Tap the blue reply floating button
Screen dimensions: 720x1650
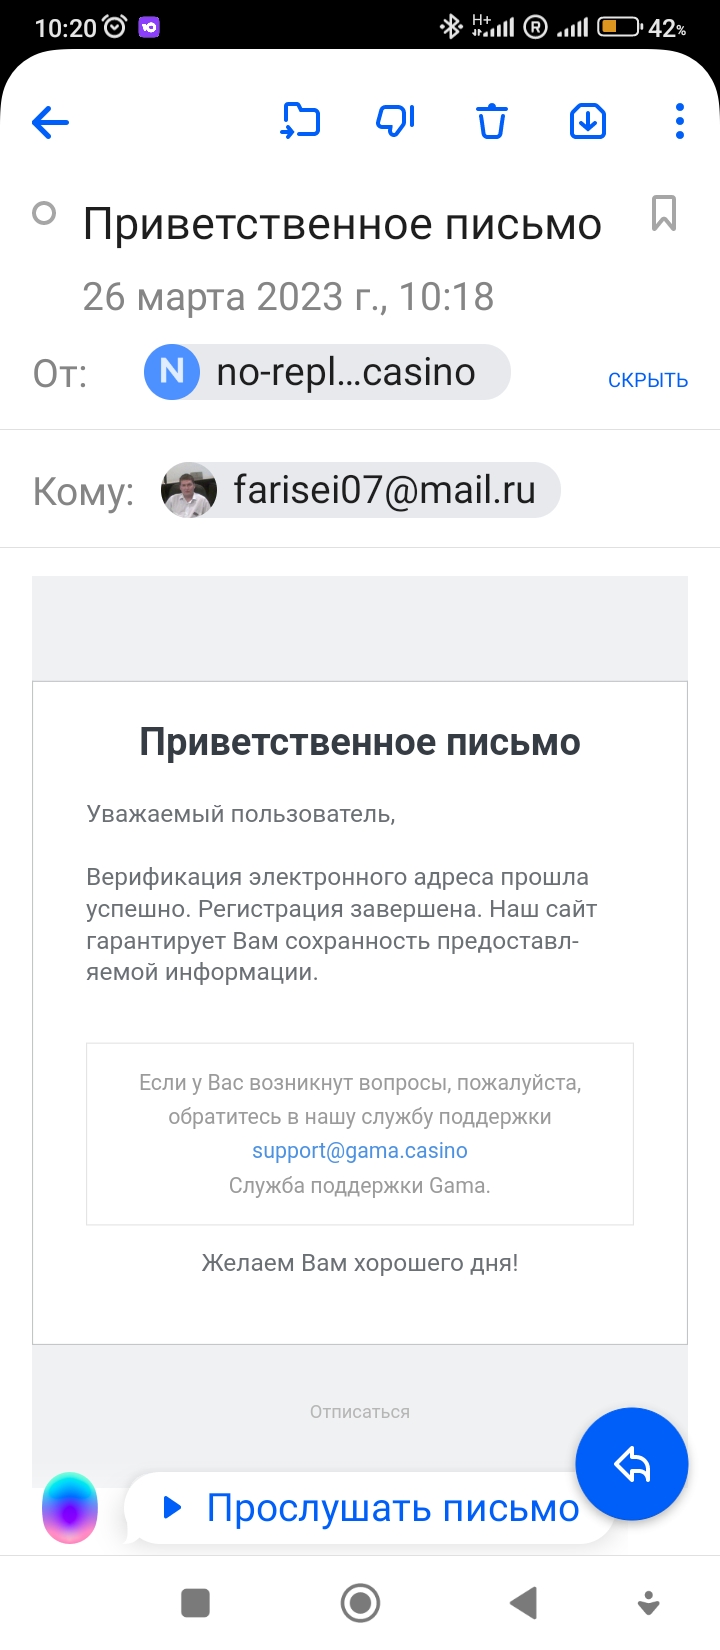(632, 1464)
